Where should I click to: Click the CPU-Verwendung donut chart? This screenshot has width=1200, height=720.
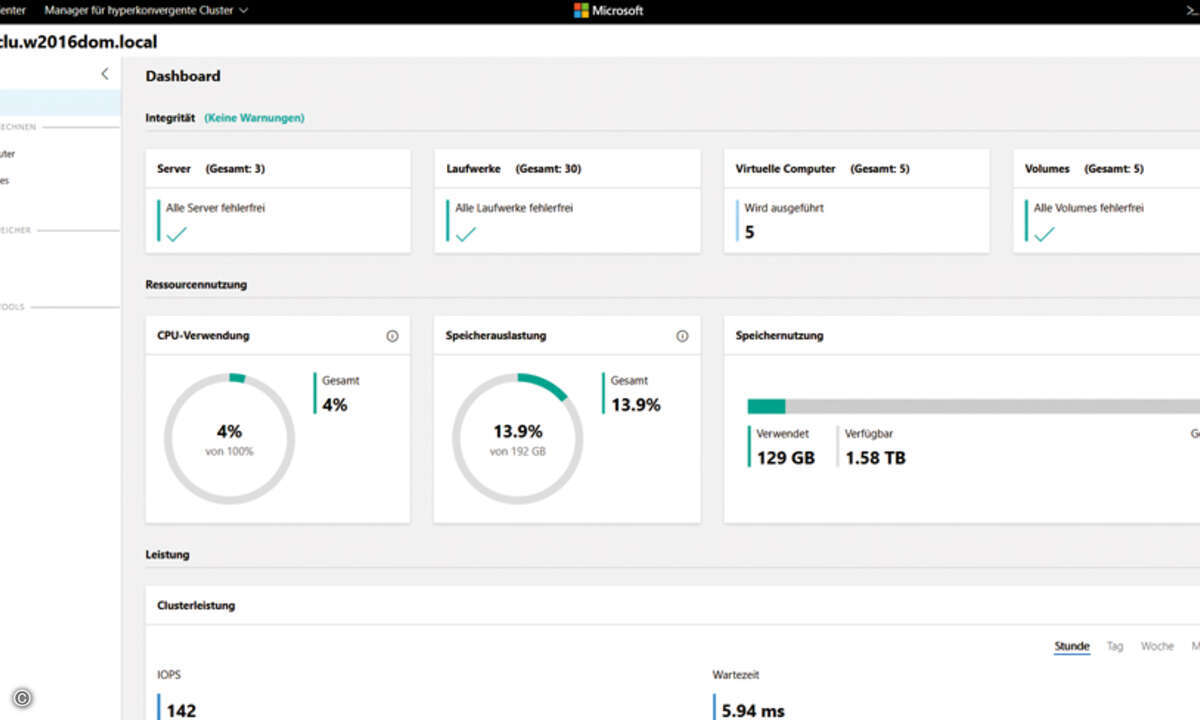click(229, 438)
